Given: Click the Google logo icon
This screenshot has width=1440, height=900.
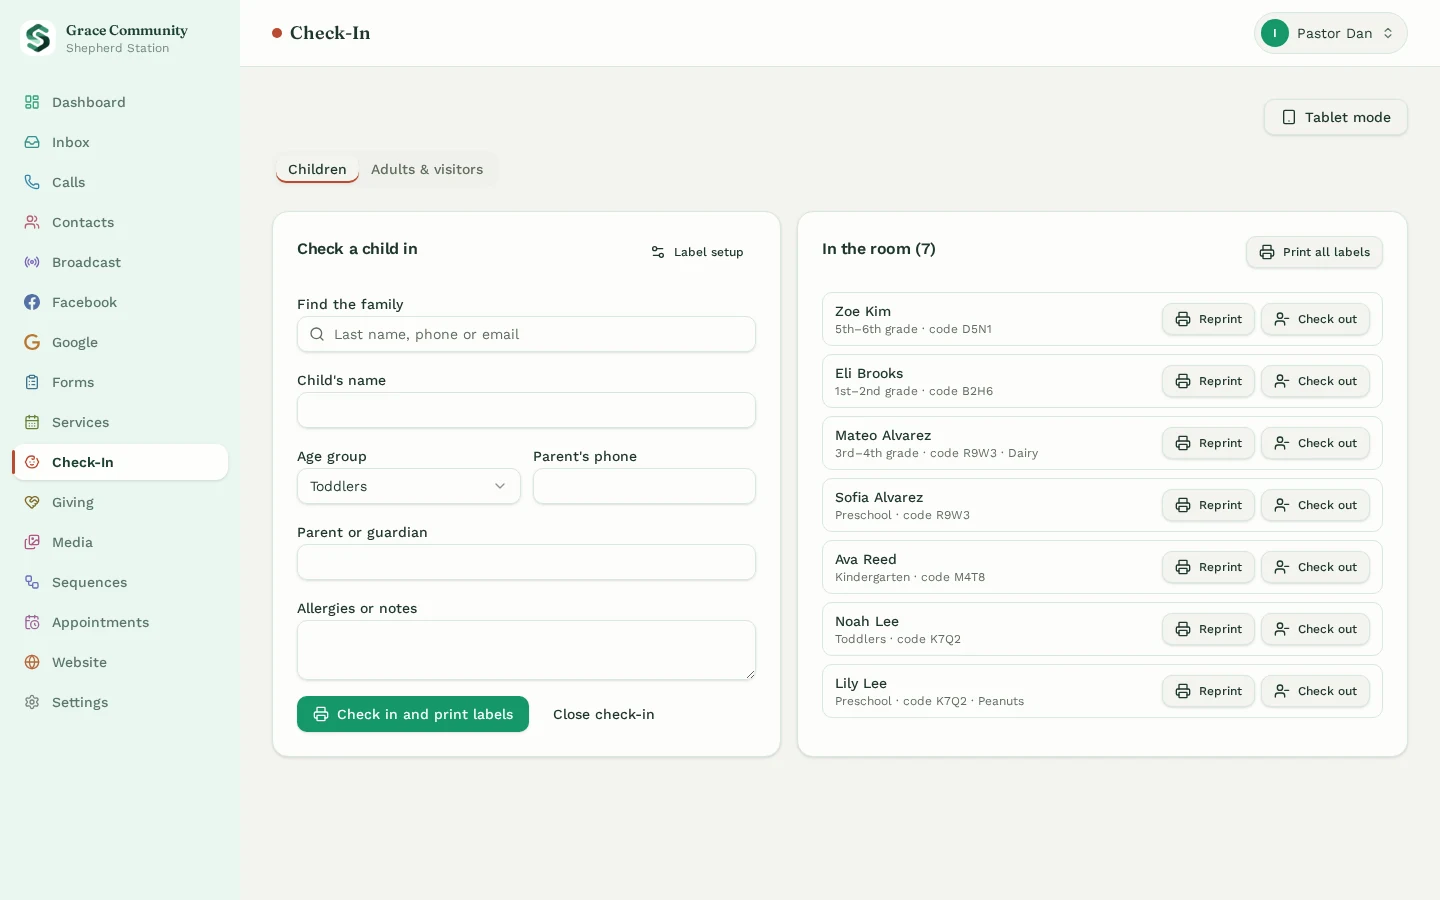Looking at the screenshot, I should 32,342.
